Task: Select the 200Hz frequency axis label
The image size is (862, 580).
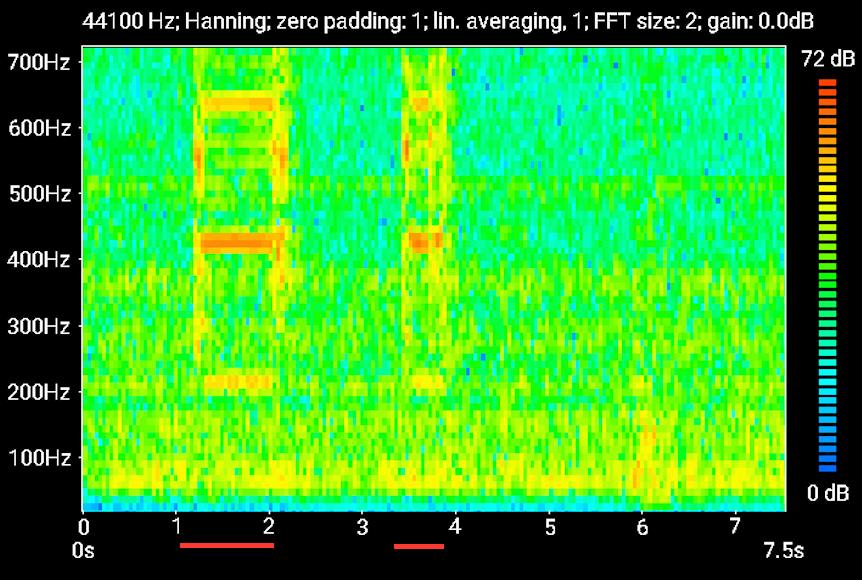Action: coord(39,393)
